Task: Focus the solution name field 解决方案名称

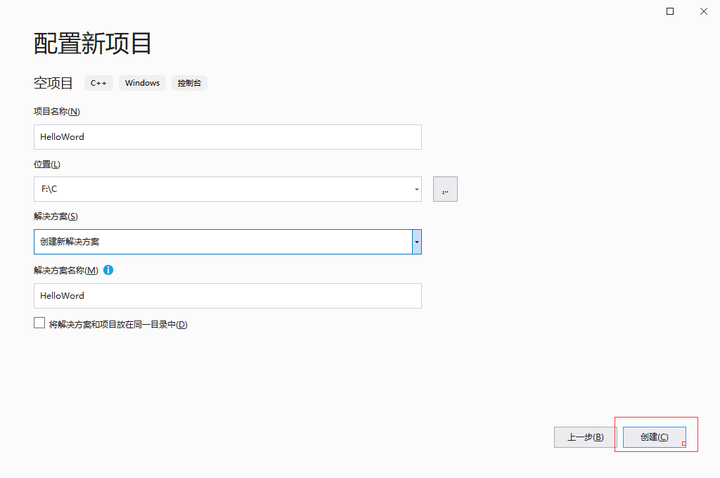Action: tap(227, 296)
